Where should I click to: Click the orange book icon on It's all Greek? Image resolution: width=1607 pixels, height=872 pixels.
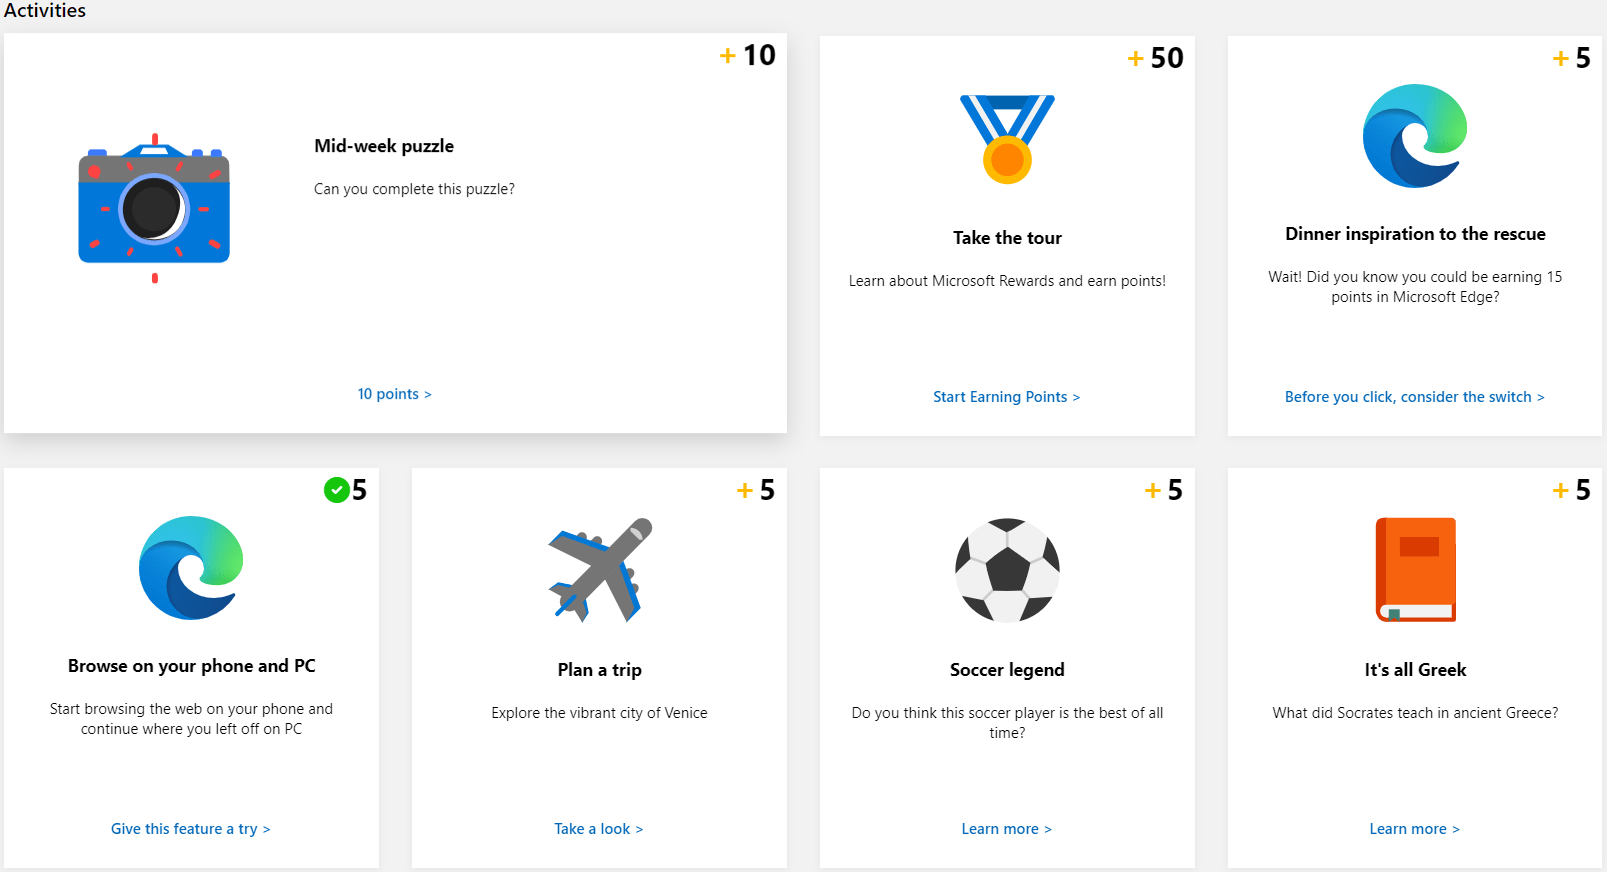(1414, 570)
